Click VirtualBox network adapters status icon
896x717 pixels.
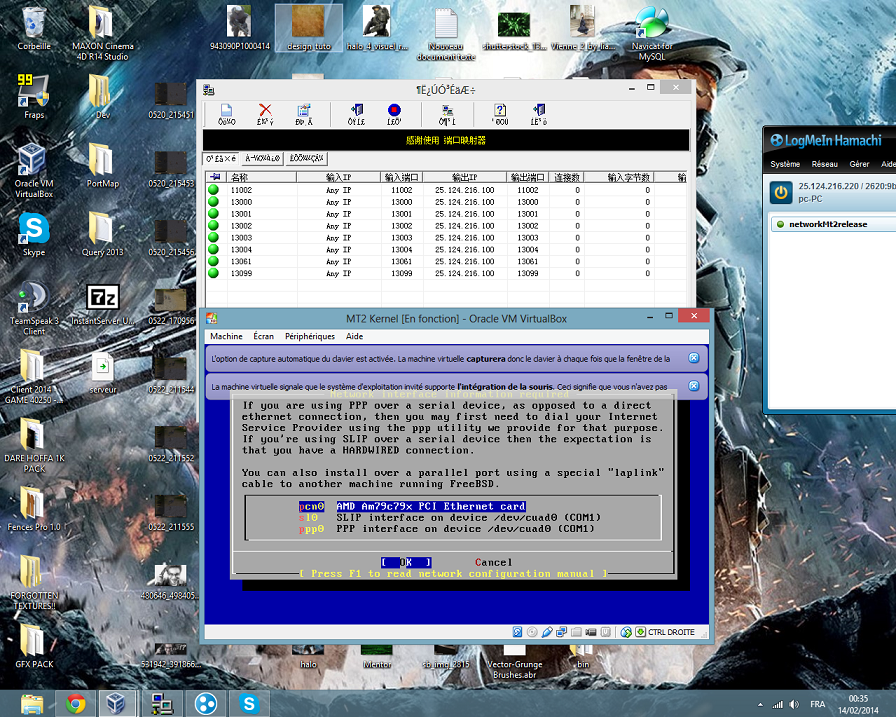pos(561,632)
